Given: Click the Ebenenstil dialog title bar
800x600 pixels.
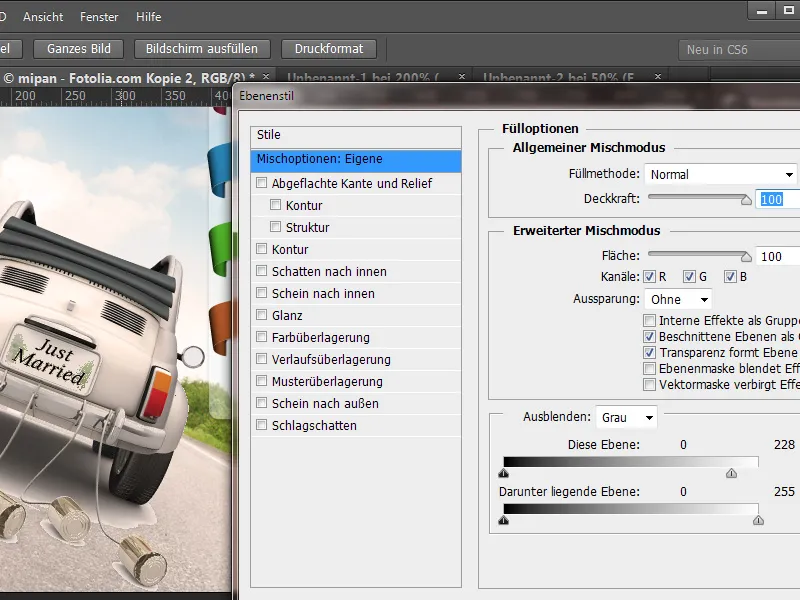Looking at the screenshot, I should 516,96.
